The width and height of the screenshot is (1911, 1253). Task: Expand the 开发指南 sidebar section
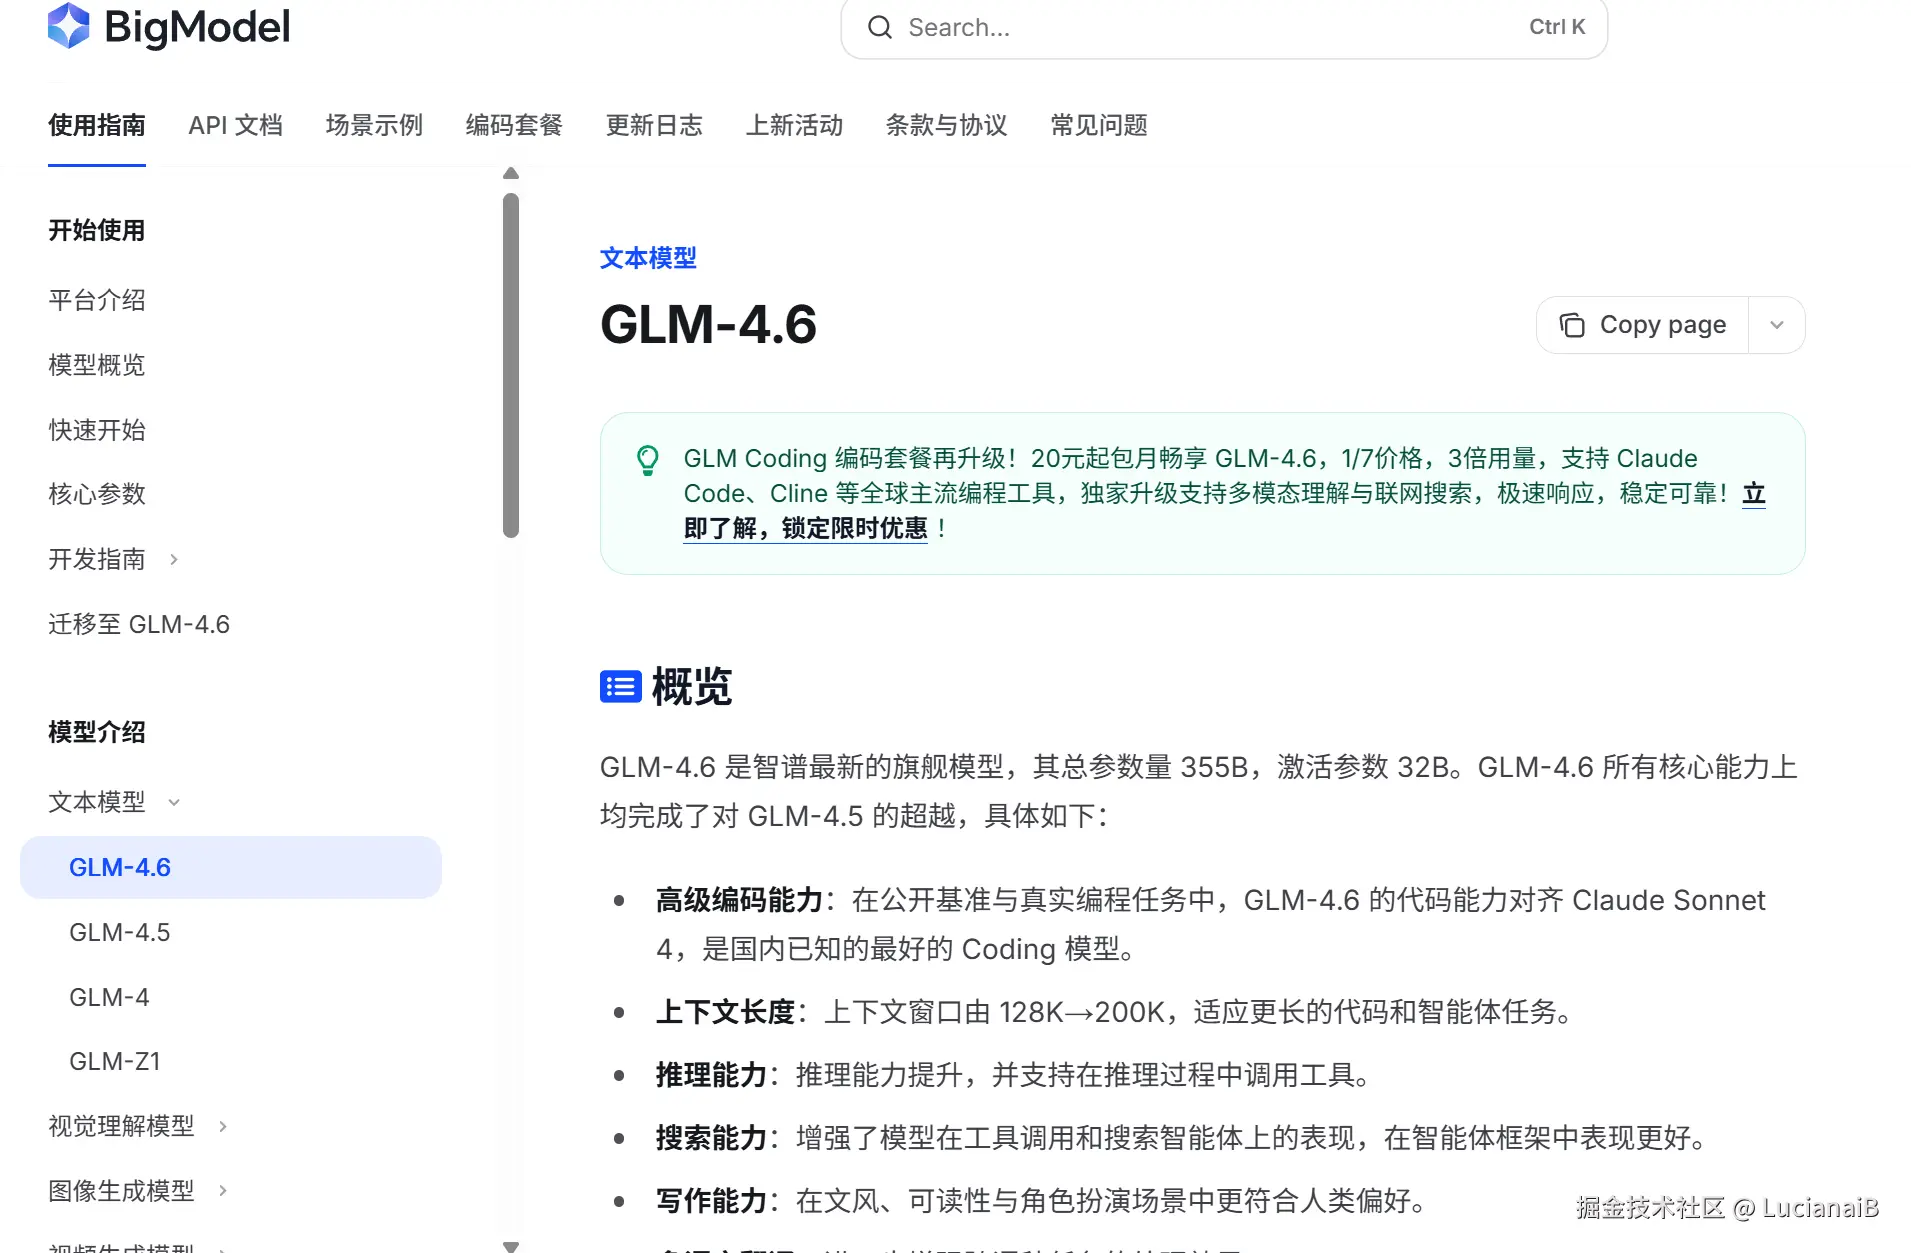coord(174,559)
